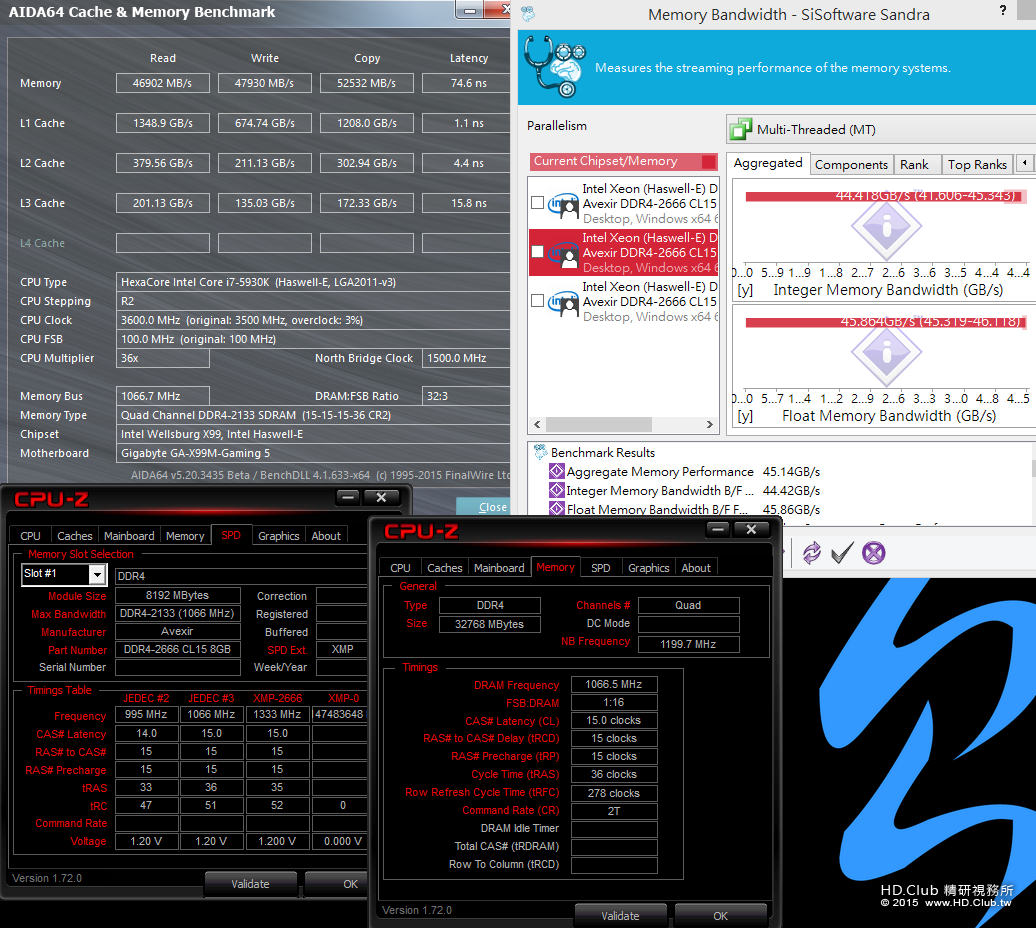Open Graphics tab in front CPU-Z window
Viewport: 1036px width, 928px height.
[648, 567]
